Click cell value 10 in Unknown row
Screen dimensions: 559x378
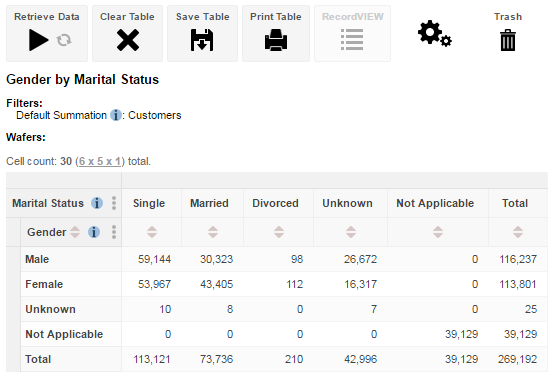165,309
